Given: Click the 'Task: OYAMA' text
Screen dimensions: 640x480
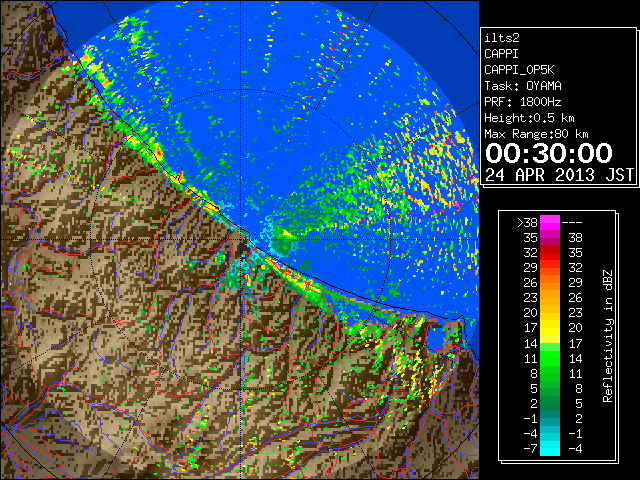Looking at the screenshot, I should click(x=523, y=86).
